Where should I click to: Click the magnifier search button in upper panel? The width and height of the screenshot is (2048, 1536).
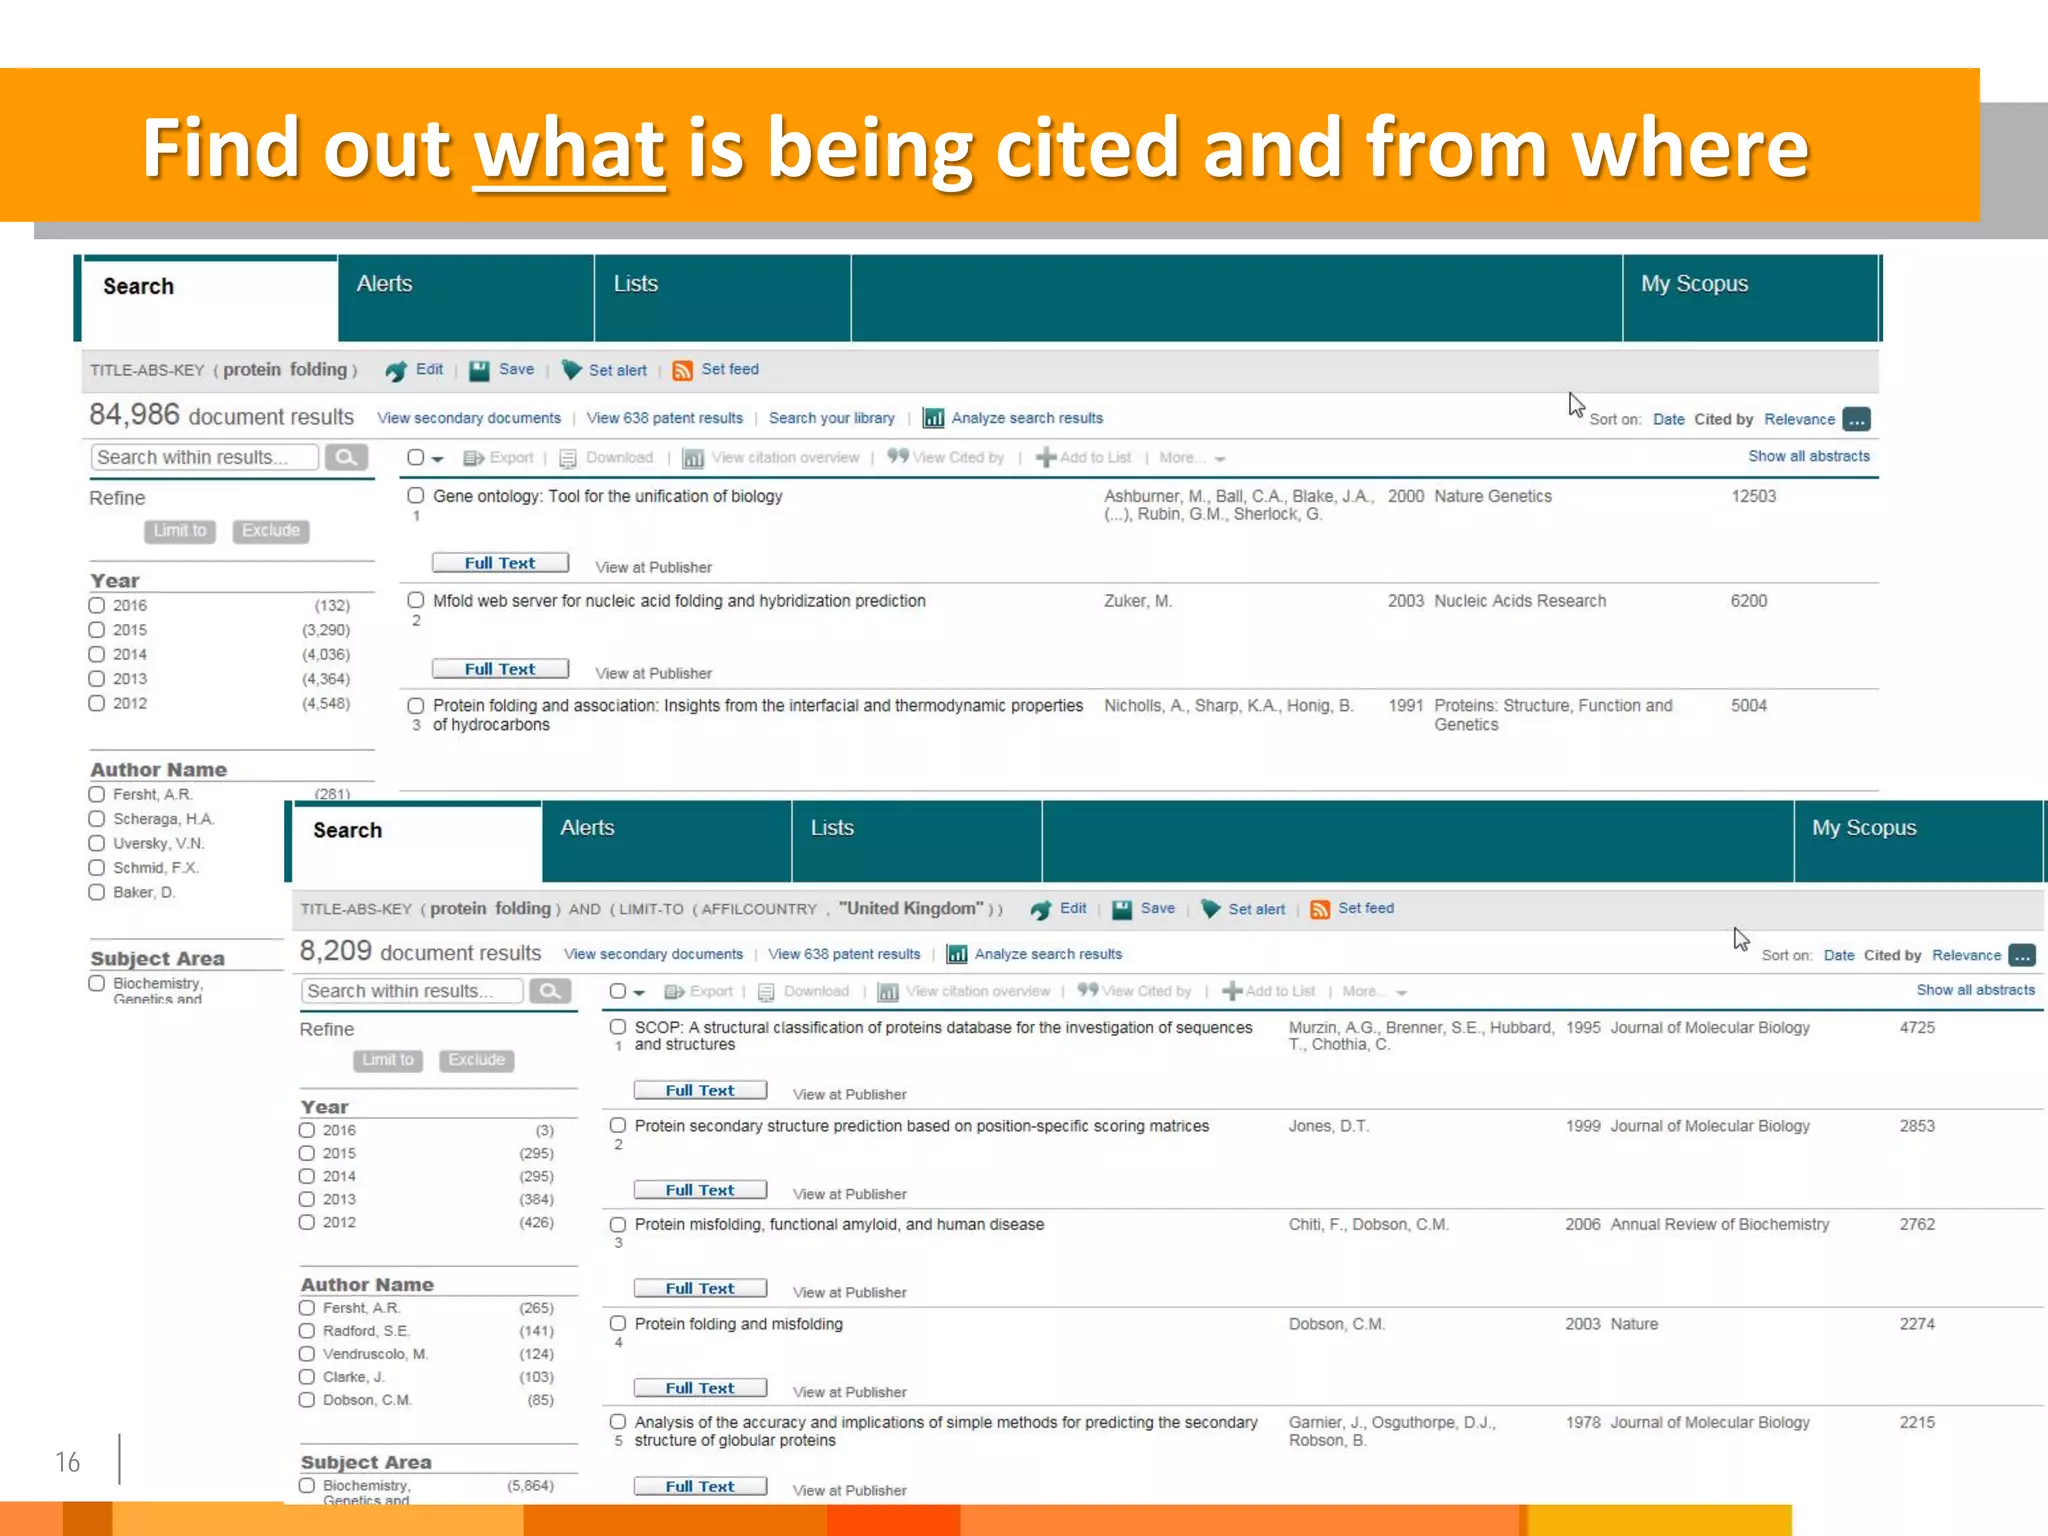click(346, 457)
